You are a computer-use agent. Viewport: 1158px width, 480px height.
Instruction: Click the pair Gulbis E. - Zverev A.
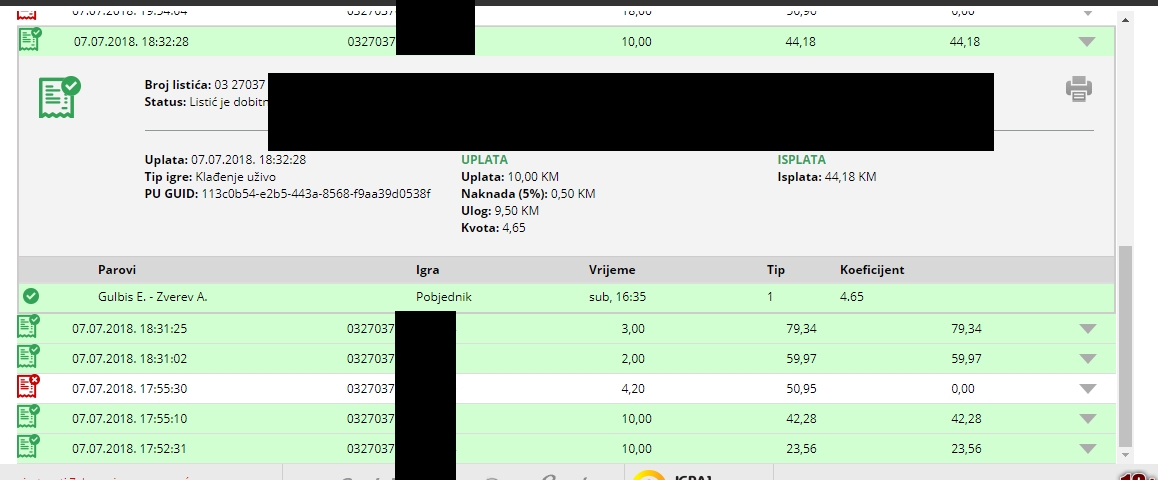[x=153, y=297]
